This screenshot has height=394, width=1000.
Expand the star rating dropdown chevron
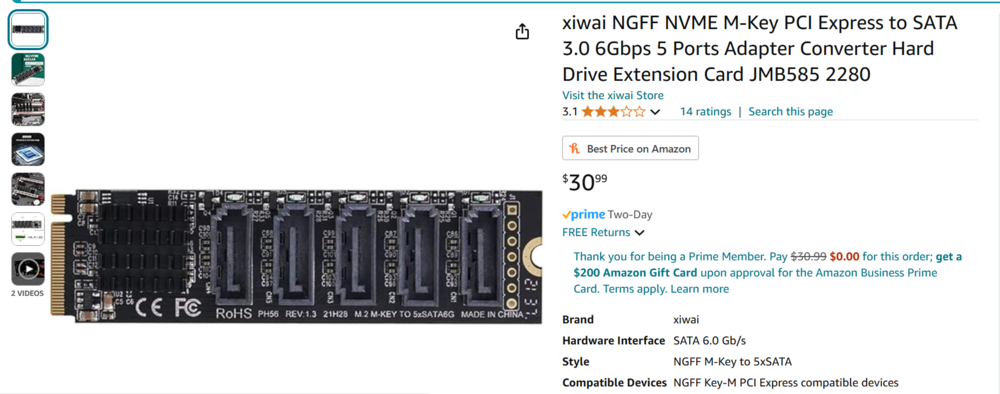point(655,112)
